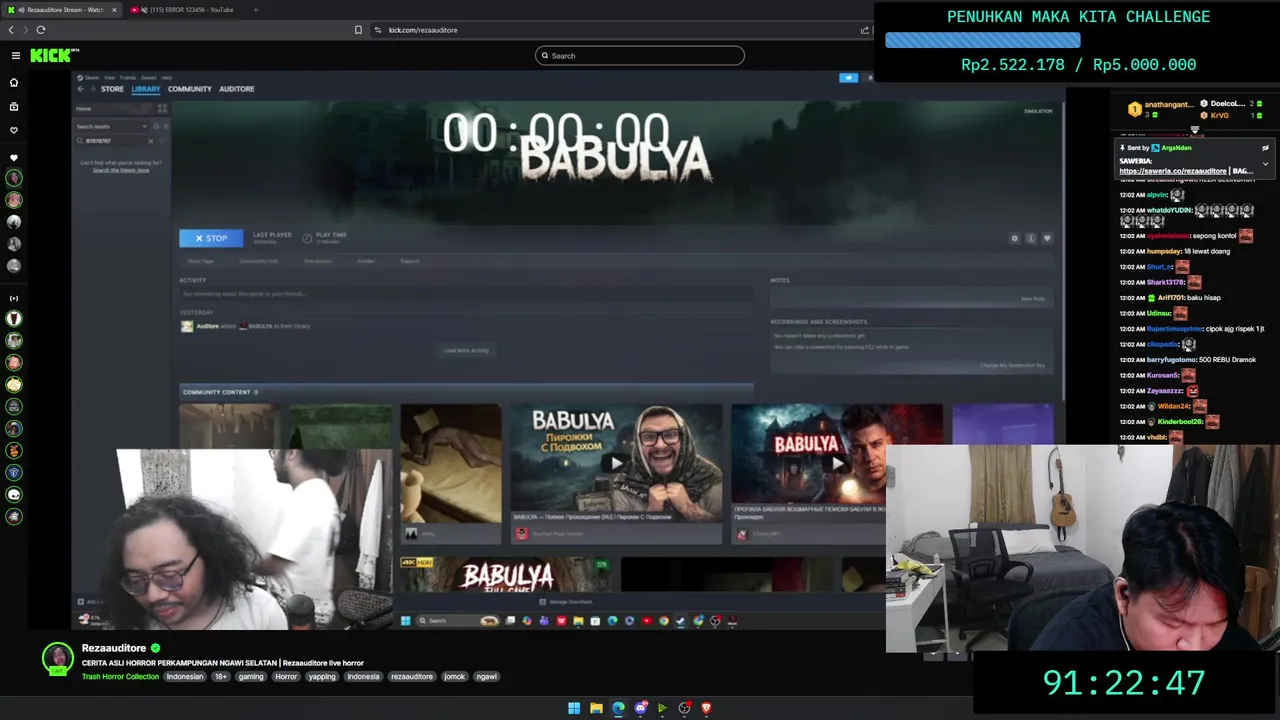1280x720 pixels.
Task: Click the share icon in address bar
Action: 865,30
